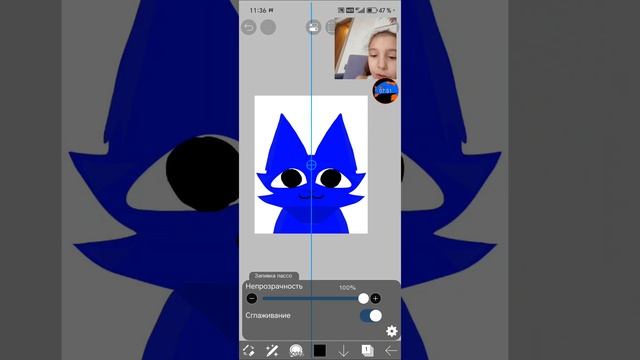The height and width of the screenshot is (360, 640).
Task: Open the brush-eraser switch tool
Action: 249,350
